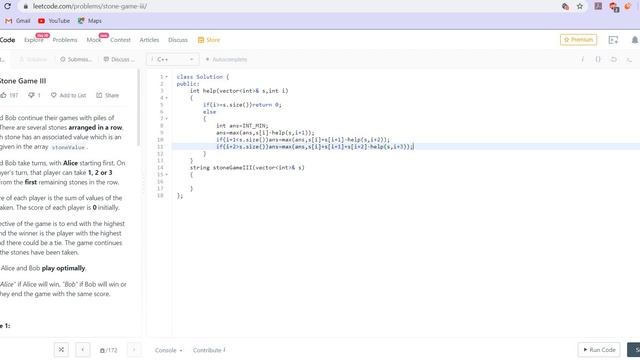Viewport: 640px width, 360px height.
Task: Go to Problems in LeetCode nav
Action: click(x=65, y=40)
